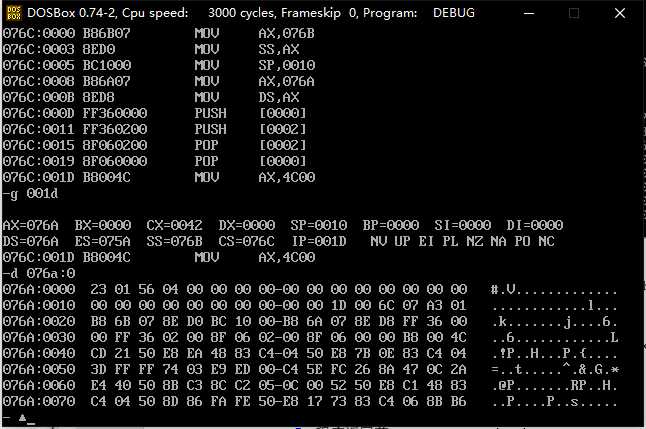
Task: Click memory dump row address 076A:0040
Action: click(39, 353)
